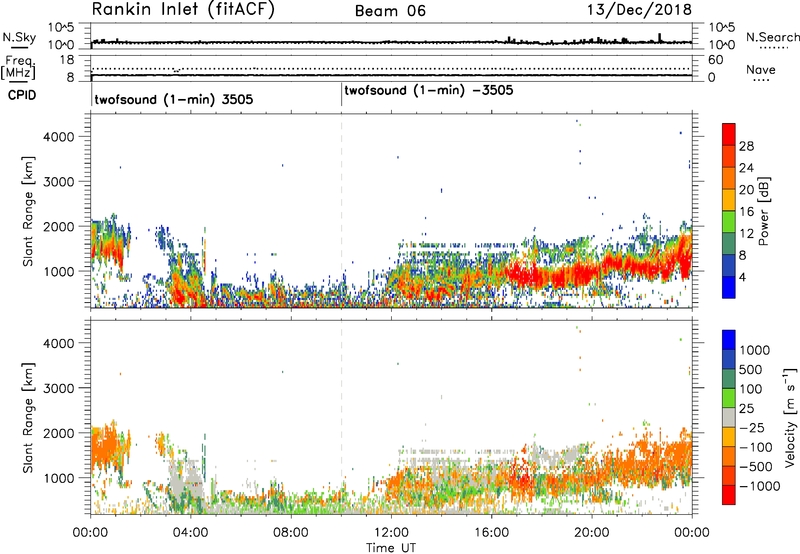Click the '16' power colorbar tick

[x=746, y=212]
